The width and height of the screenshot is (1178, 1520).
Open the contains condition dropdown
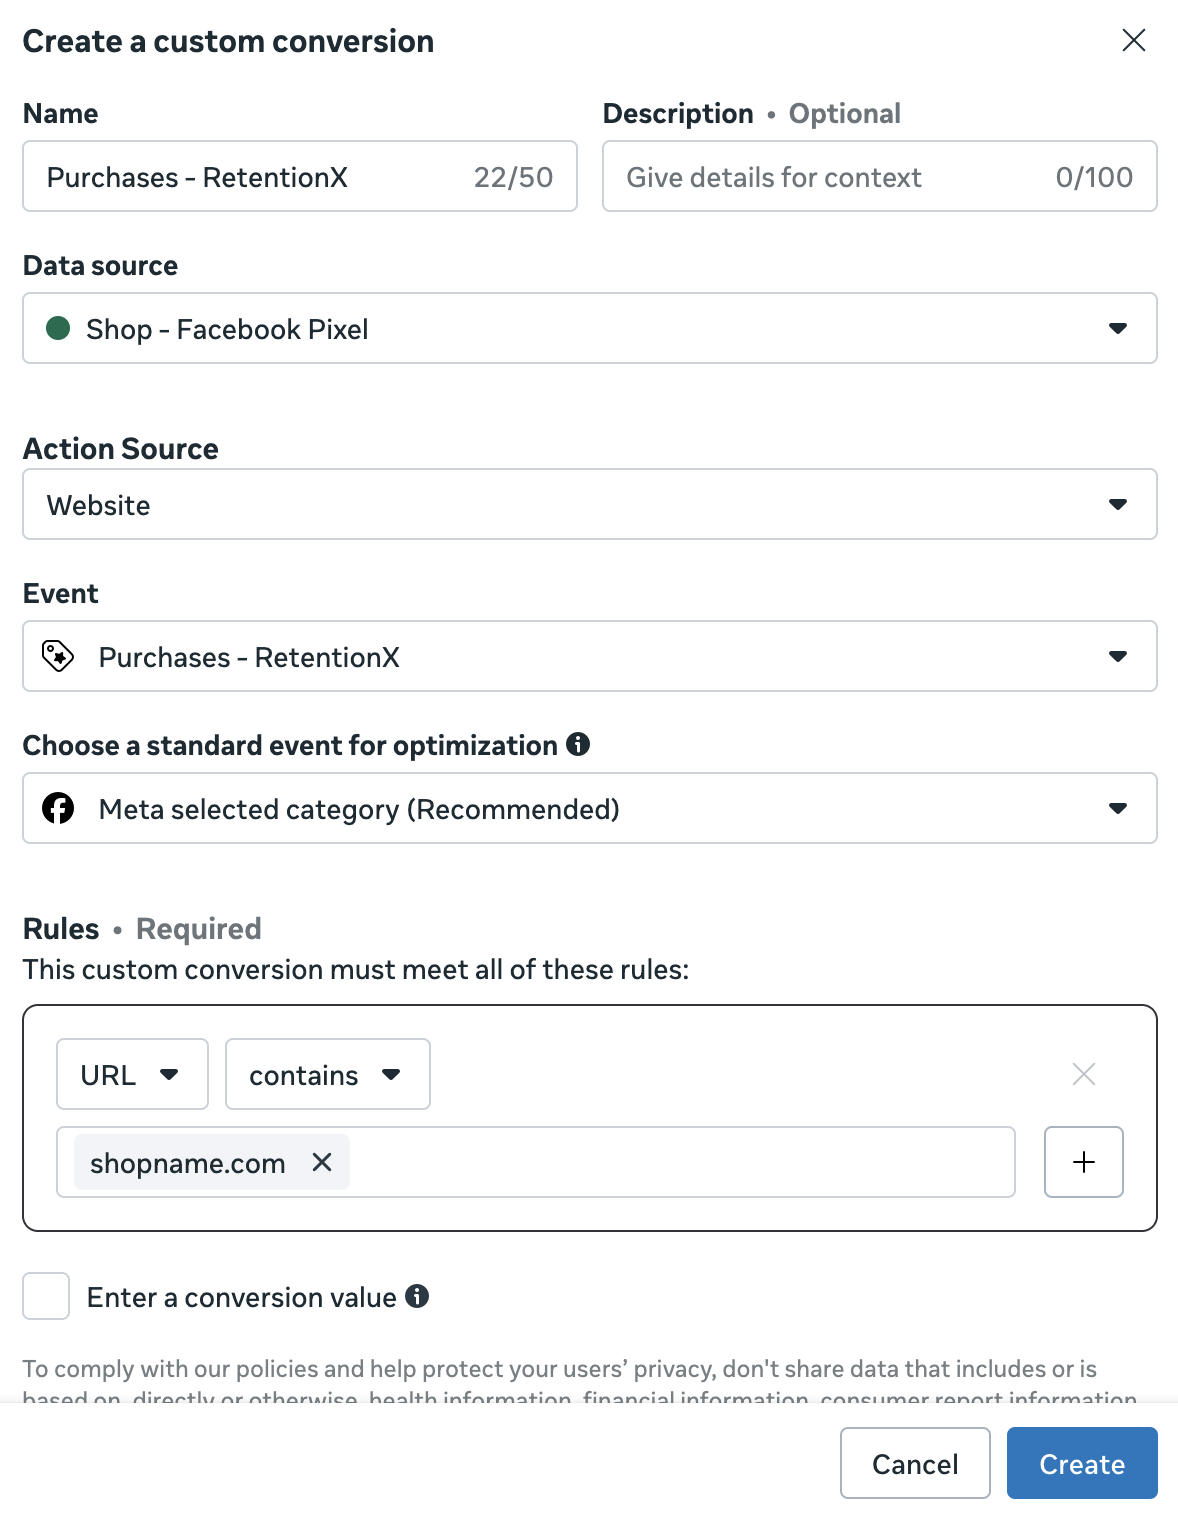(x=327, y=1074)
